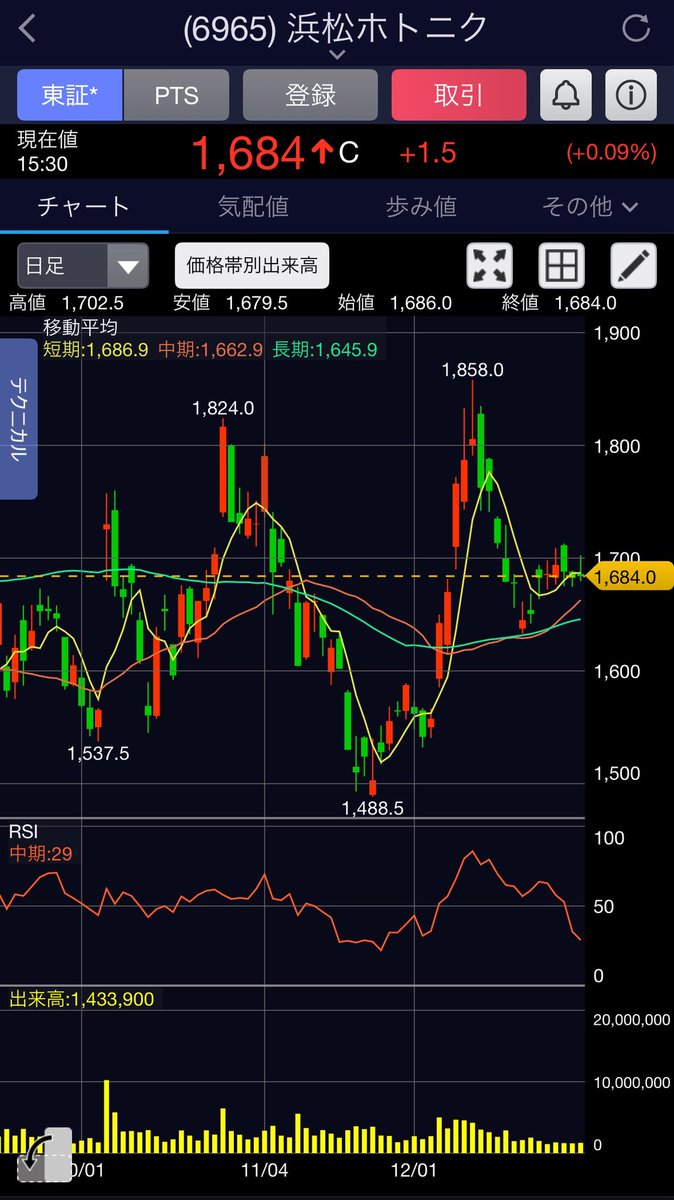The width and height of the screenshot is (674, 1200).
Task: Switch to the split grid chart layout
Action: pyautogui.click(x=562, y=266)
